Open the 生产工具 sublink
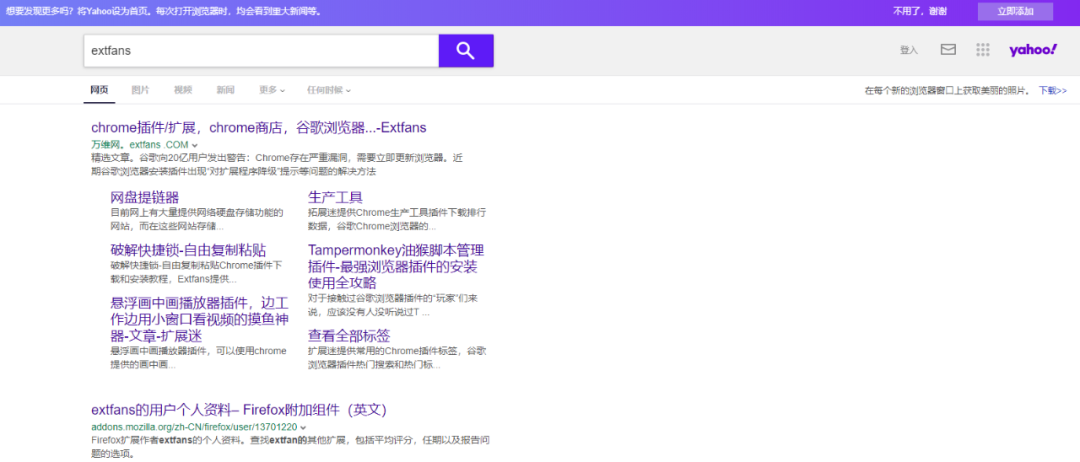 (x=335, y=198)
